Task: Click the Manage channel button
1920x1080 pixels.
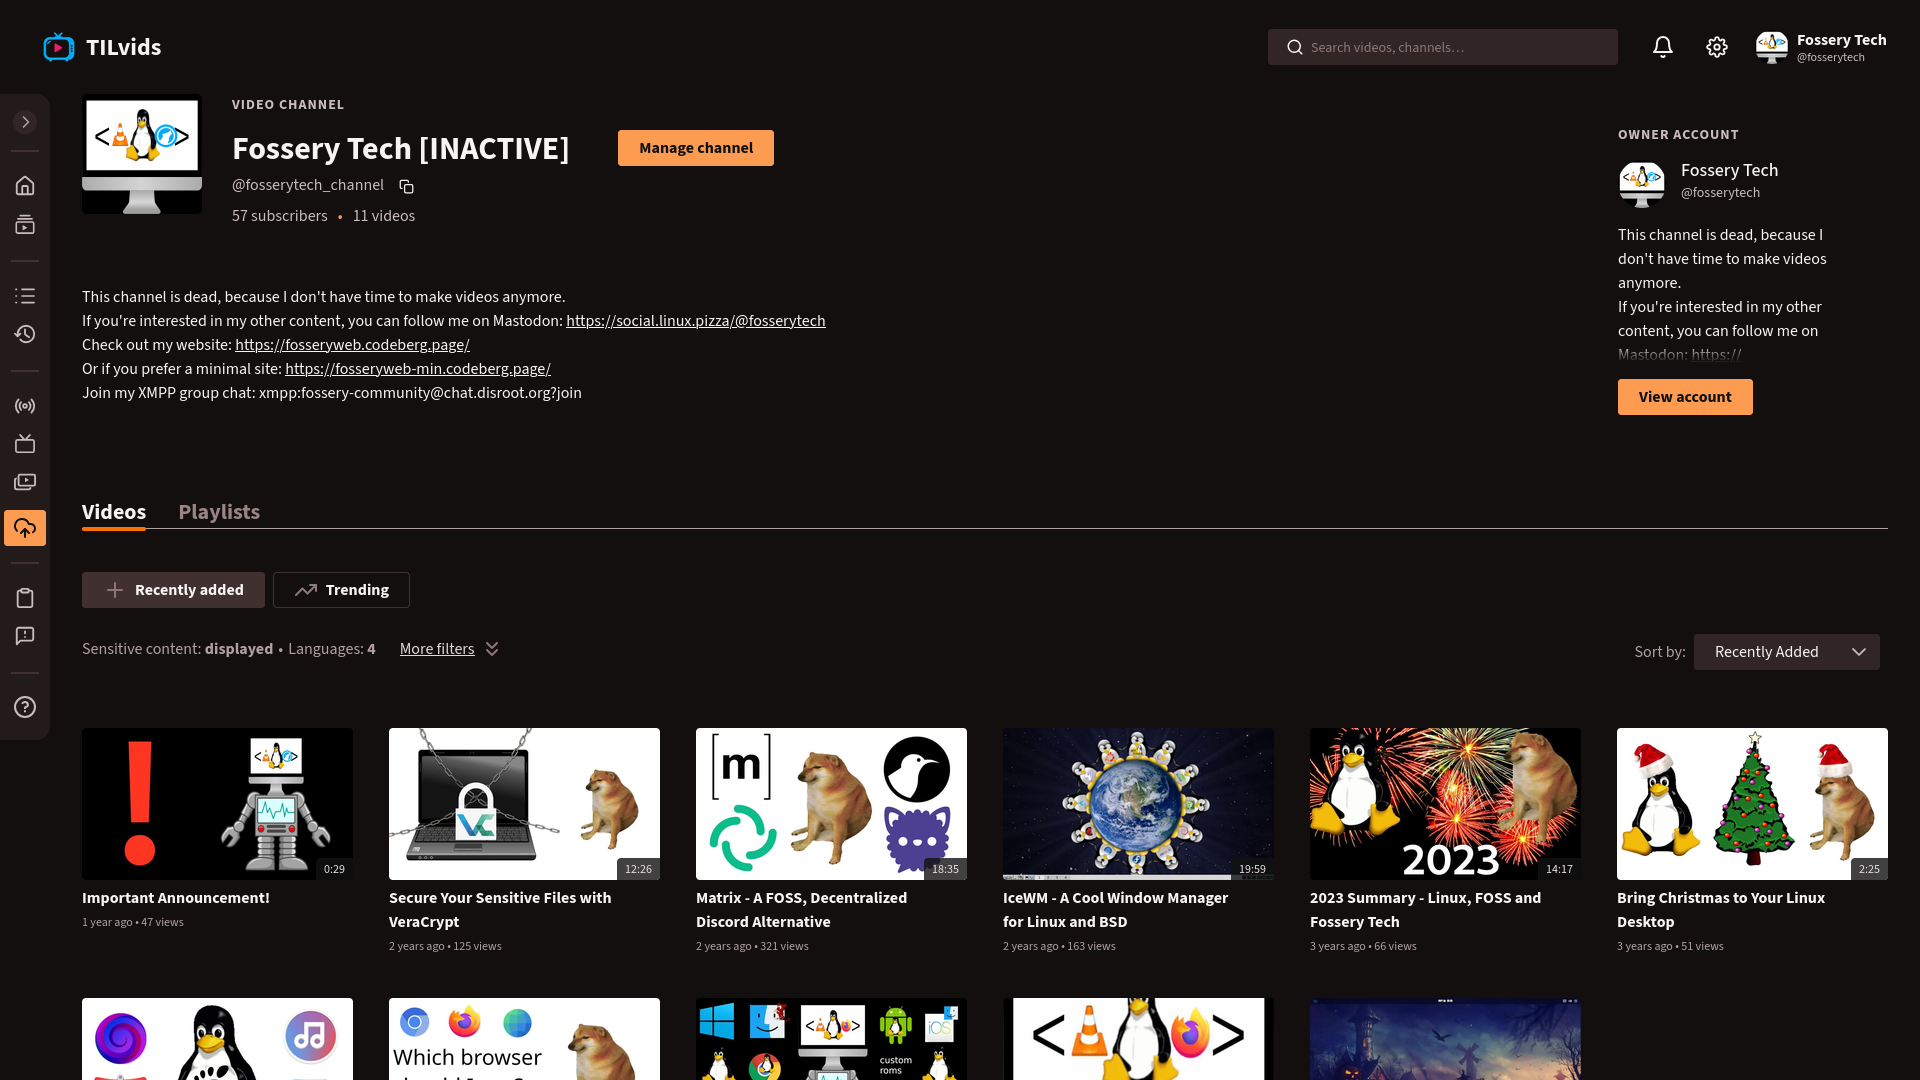Action: (696, 148)
